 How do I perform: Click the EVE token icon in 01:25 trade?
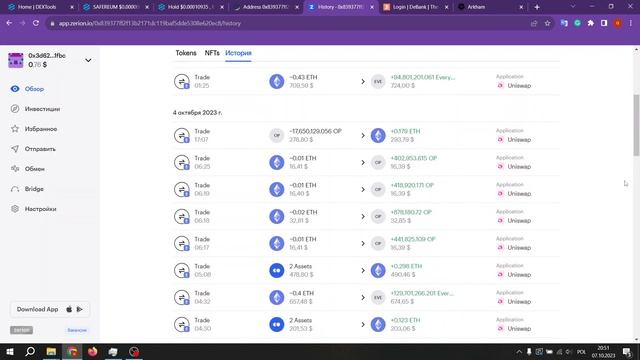378,81
